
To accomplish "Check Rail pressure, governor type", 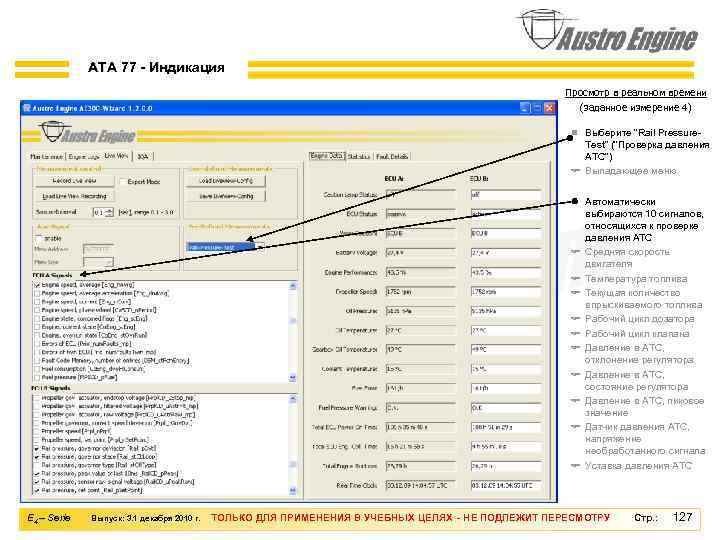I will click(37, 465).
